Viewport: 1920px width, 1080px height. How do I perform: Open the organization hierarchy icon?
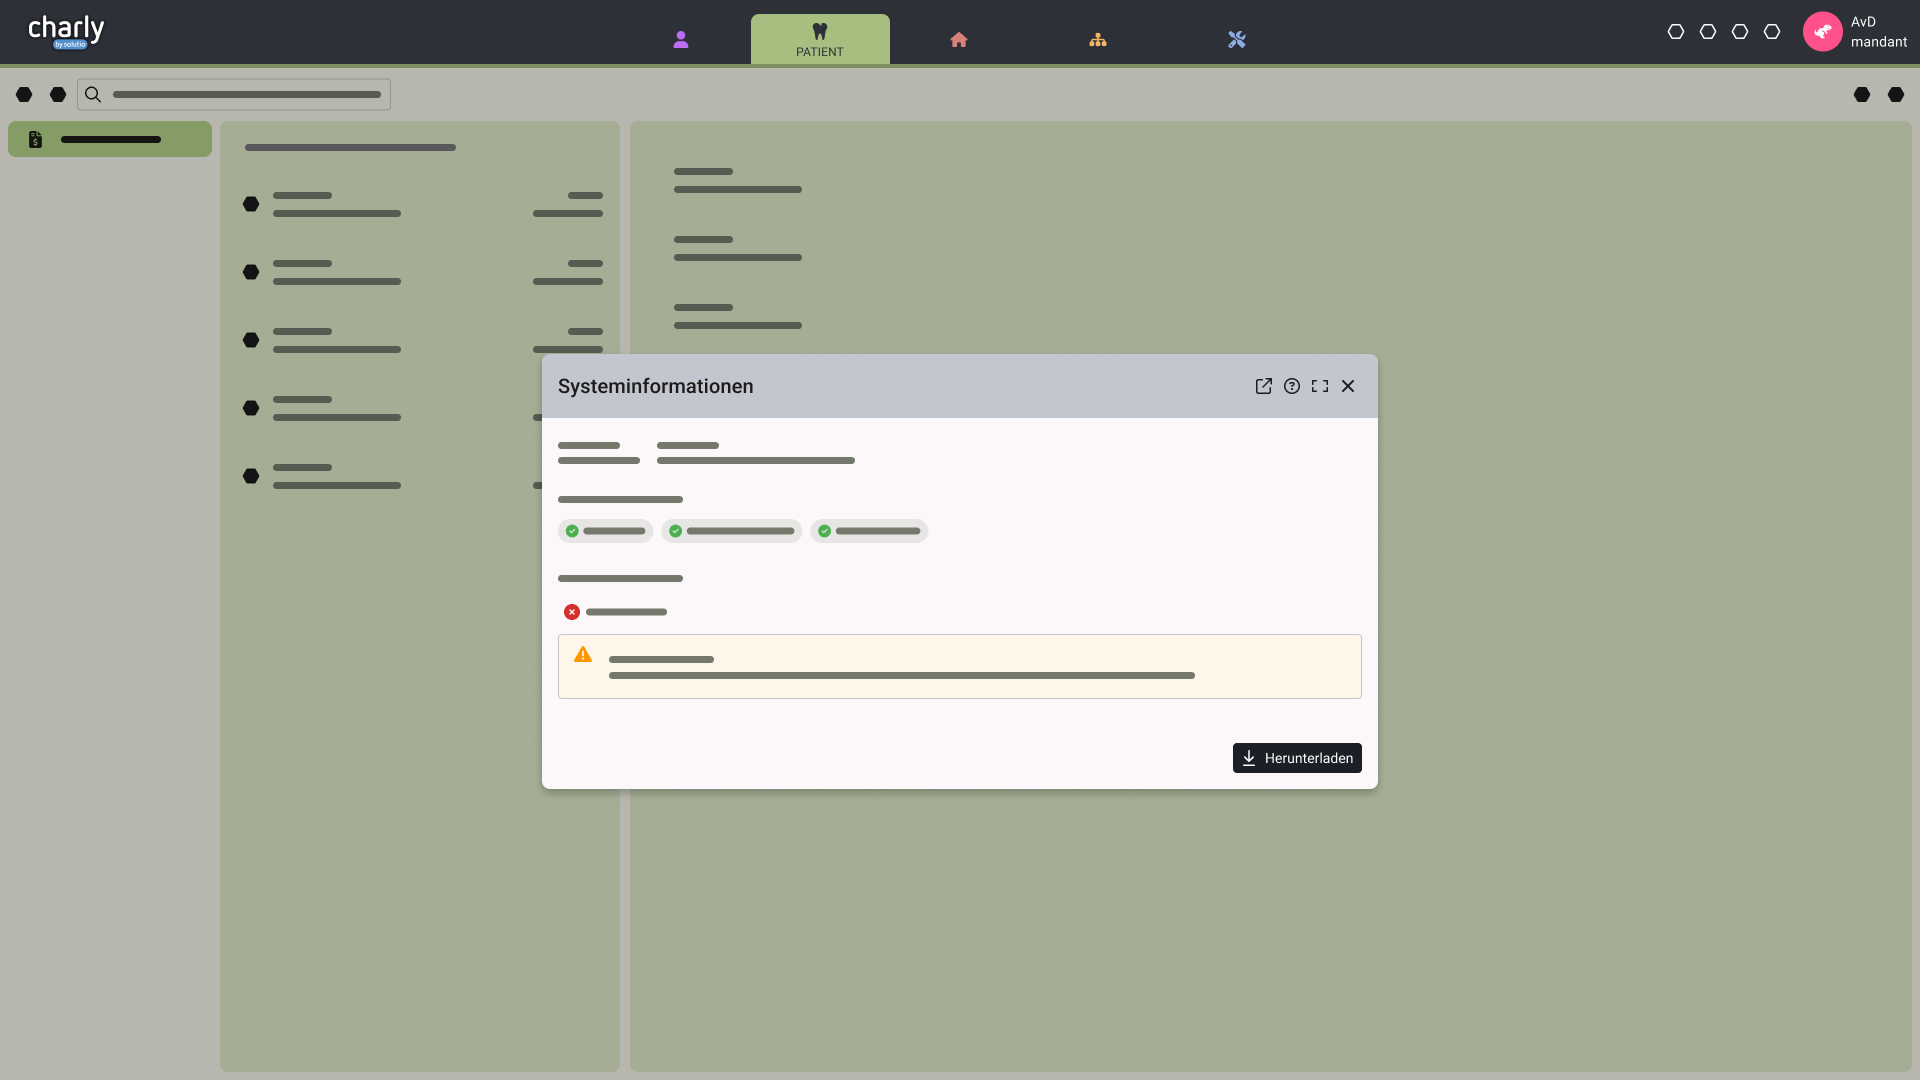click(x=1098, y=40)
